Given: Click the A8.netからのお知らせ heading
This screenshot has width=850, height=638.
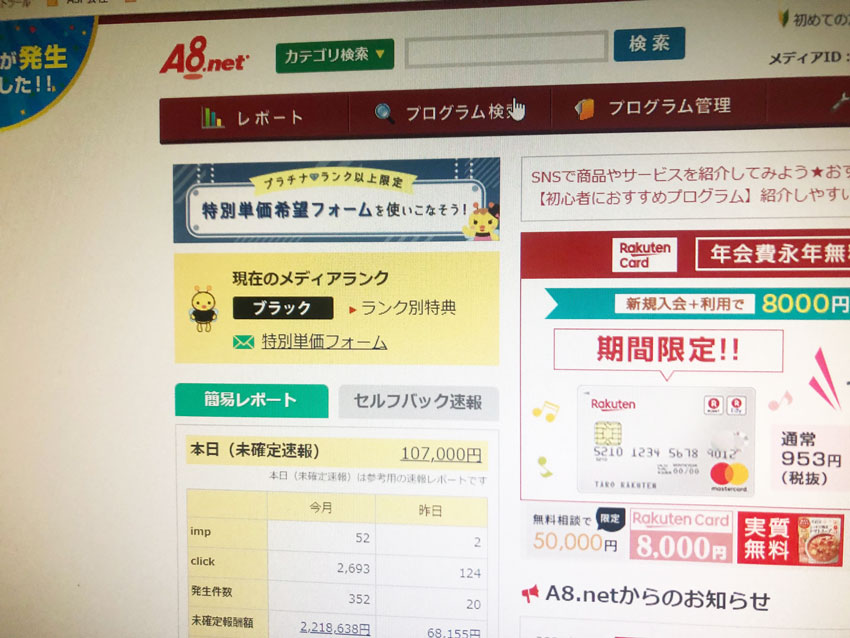Looking at the screenshot, I should 657,597.
